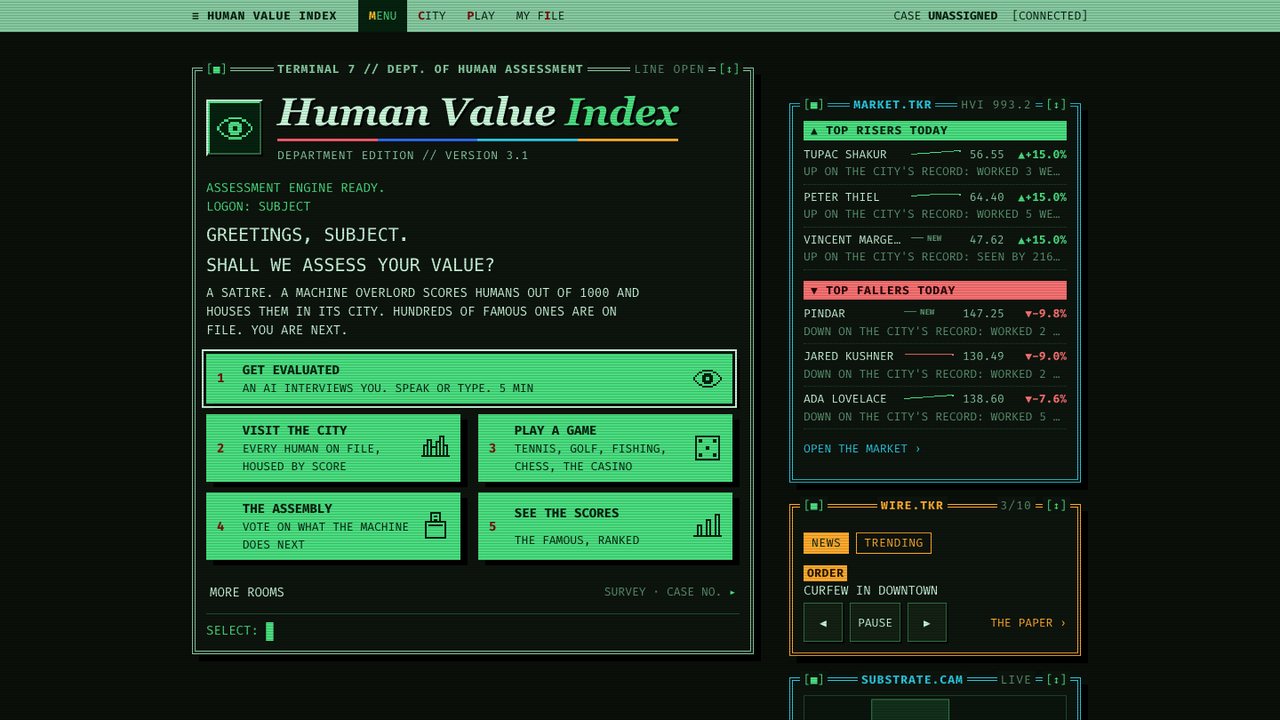
Task: Collapse the SUBSTRATE.CAM panel with its arrow toggle
Action: click(1057, 679)
